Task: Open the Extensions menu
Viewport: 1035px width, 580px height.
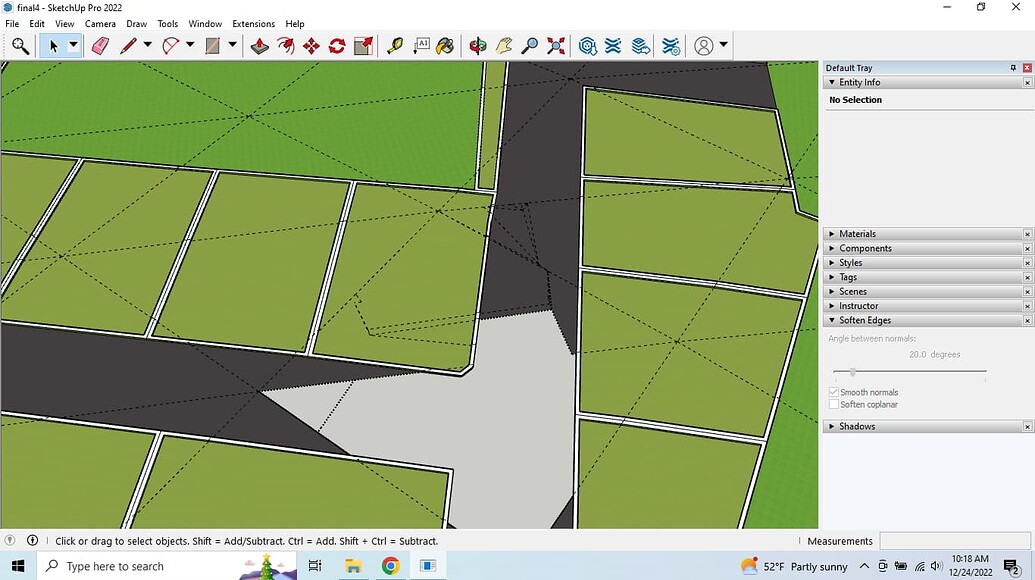Action: pos(253,23)
